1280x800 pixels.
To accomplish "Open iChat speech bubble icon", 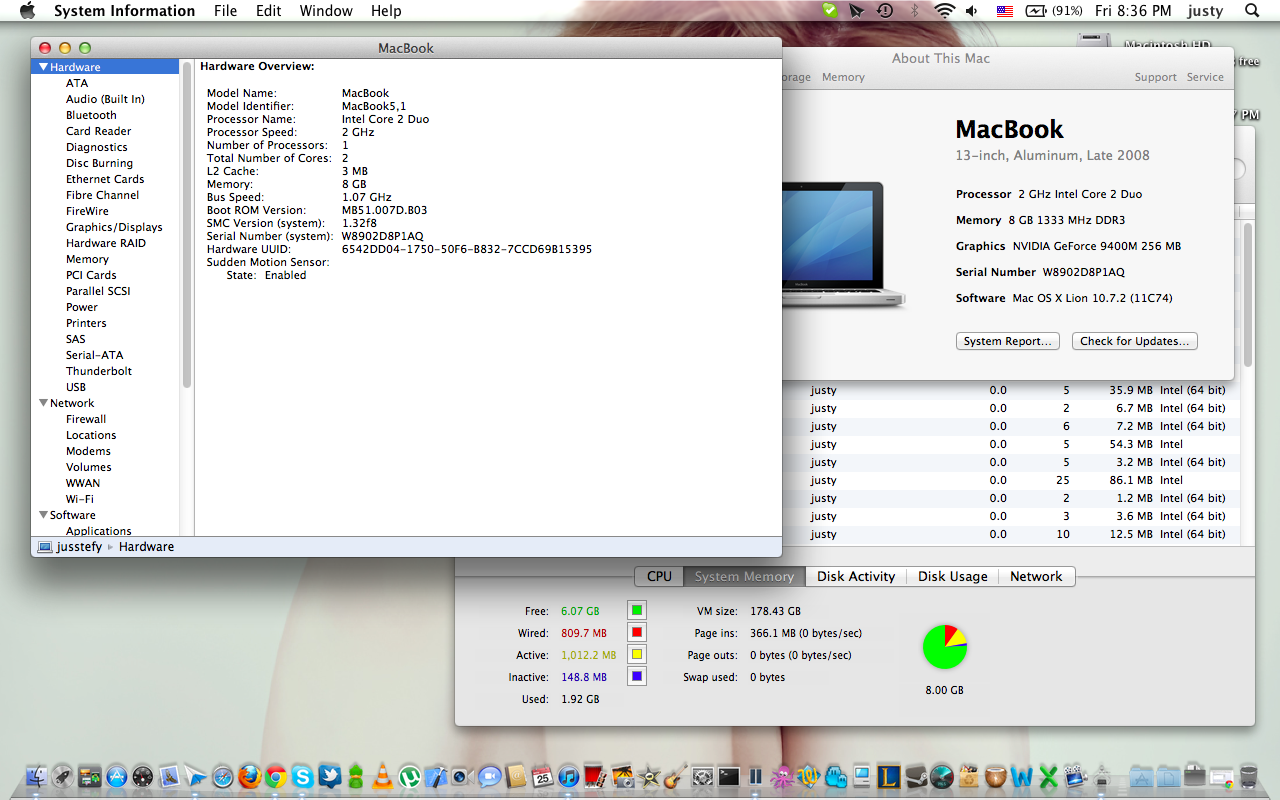I will pyautogui.click(x=489, y=776).
